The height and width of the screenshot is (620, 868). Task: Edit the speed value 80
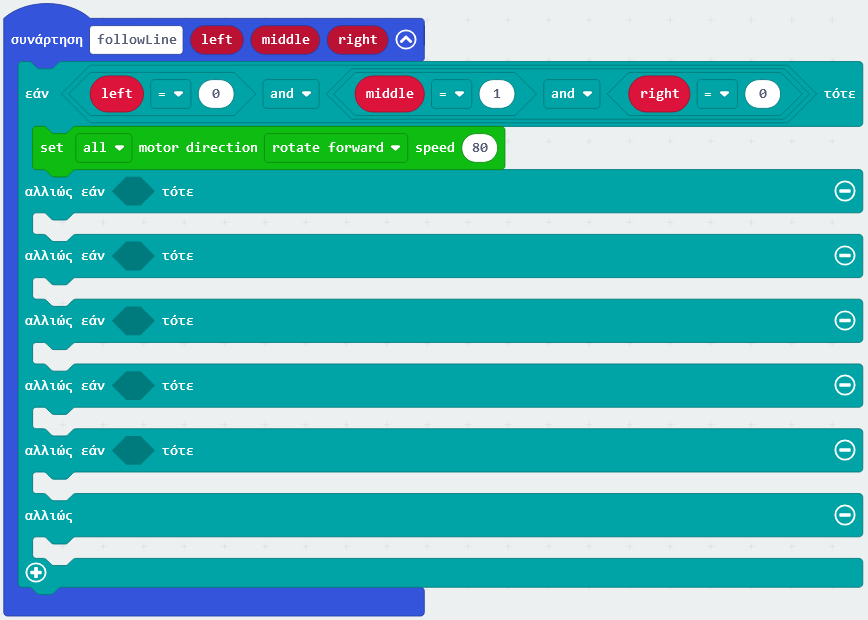point(479,148)
